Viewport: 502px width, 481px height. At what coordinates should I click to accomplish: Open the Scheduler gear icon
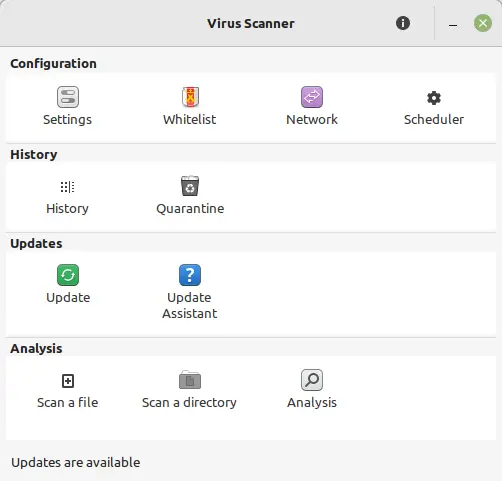tap(434, 98)
